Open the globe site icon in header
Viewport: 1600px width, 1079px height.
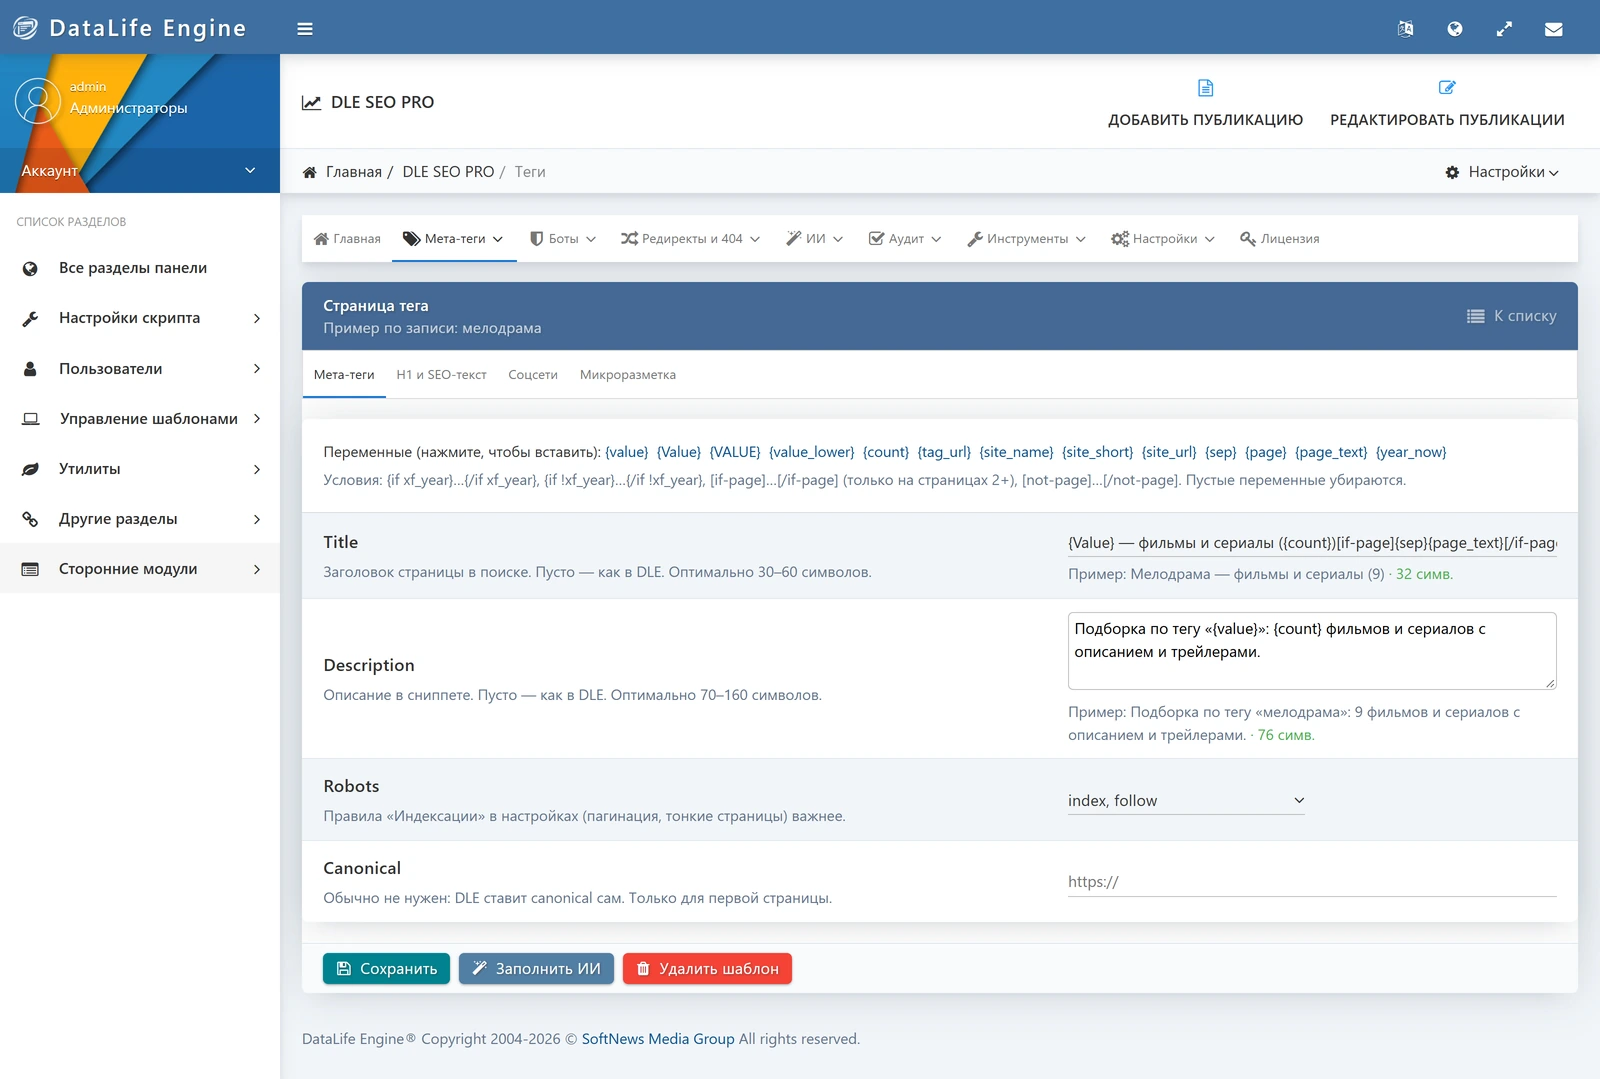coord(1455,29)
